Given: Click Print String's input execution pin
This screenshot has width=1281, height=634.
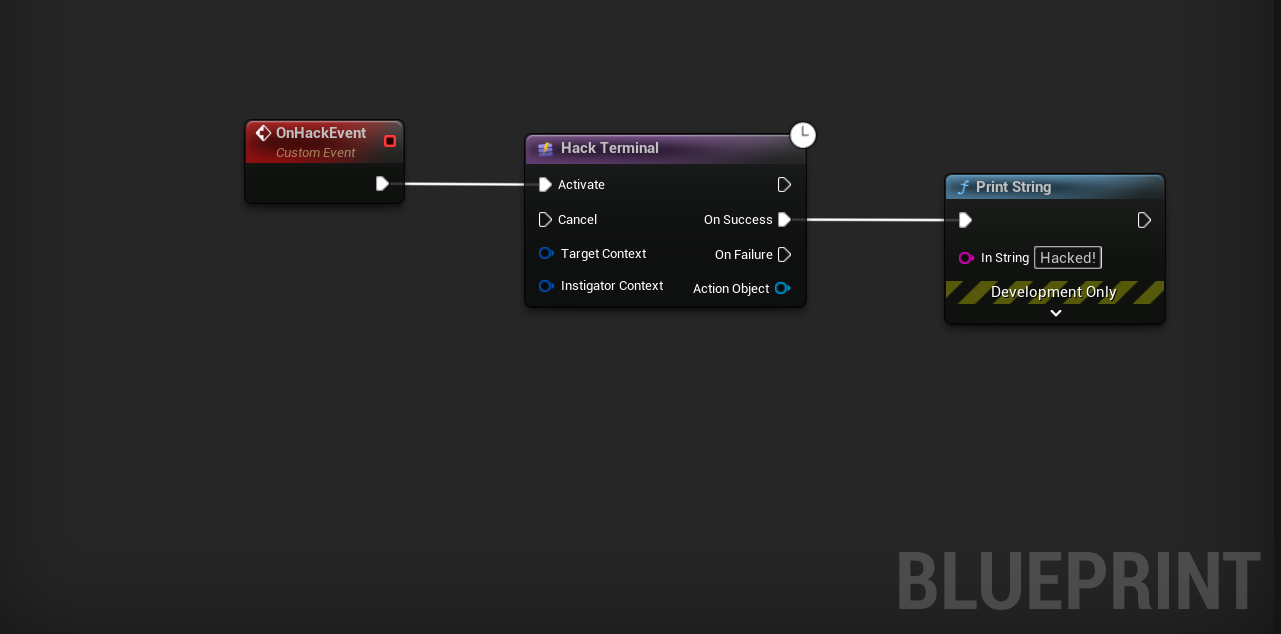Looking at the screenshot, I should coord(965,220).
